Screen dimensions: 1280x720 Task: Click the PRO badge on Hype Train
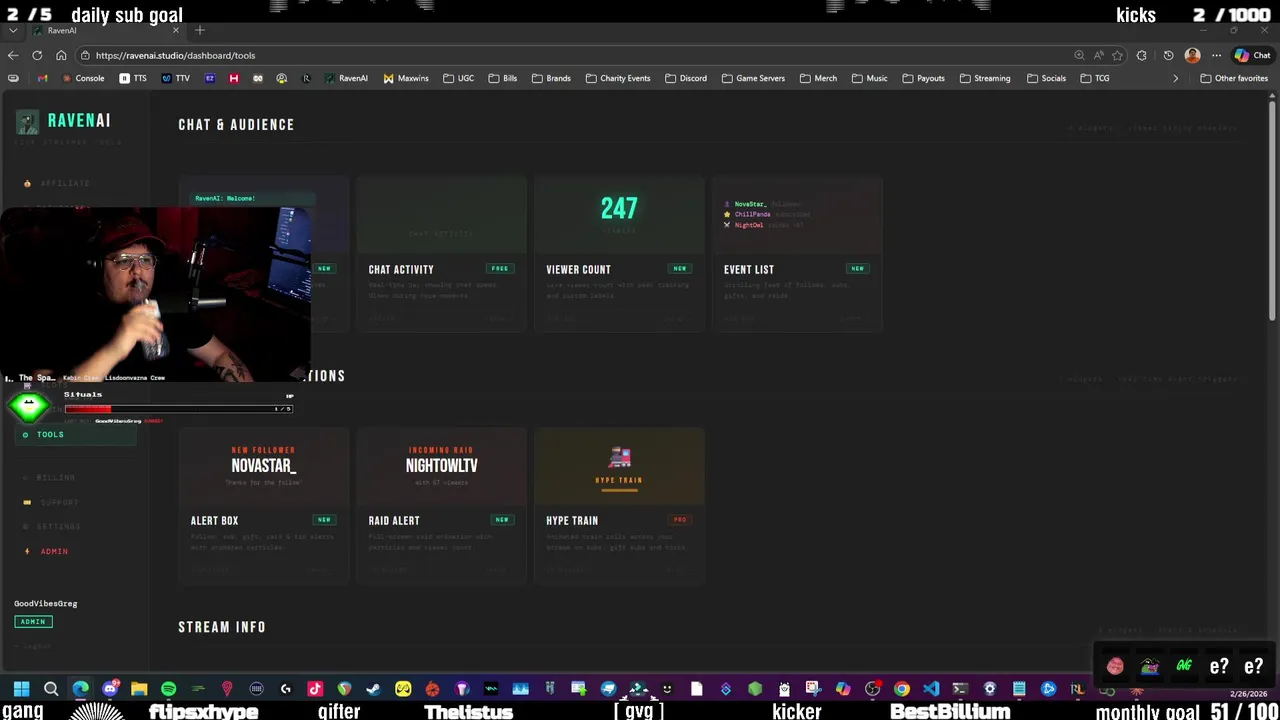[680, 520]
